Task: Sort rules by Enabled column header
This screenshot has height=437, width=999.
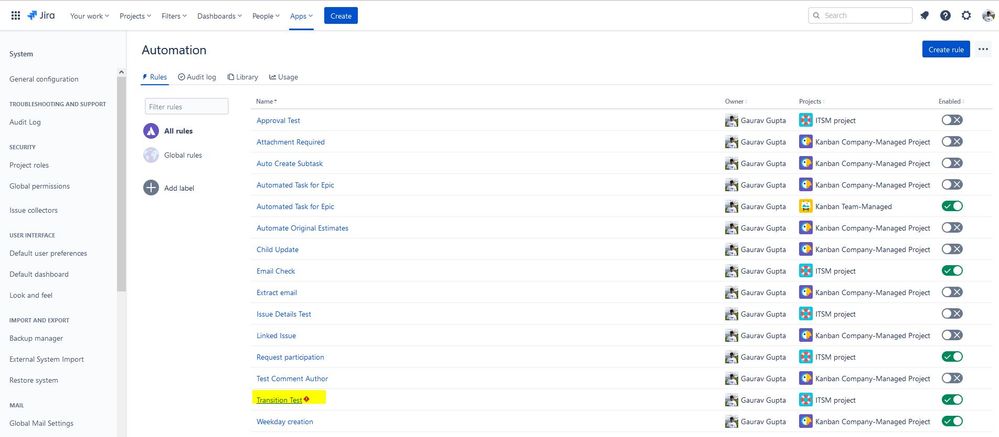Action: 951,101
